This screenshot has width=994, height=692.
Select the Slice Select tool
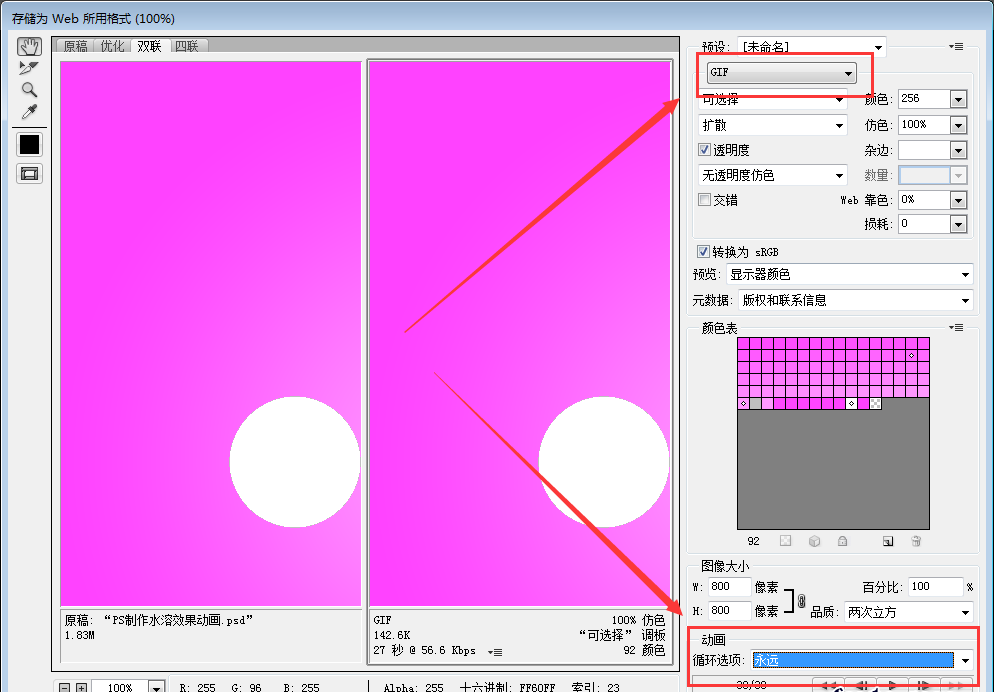(28, 67)
